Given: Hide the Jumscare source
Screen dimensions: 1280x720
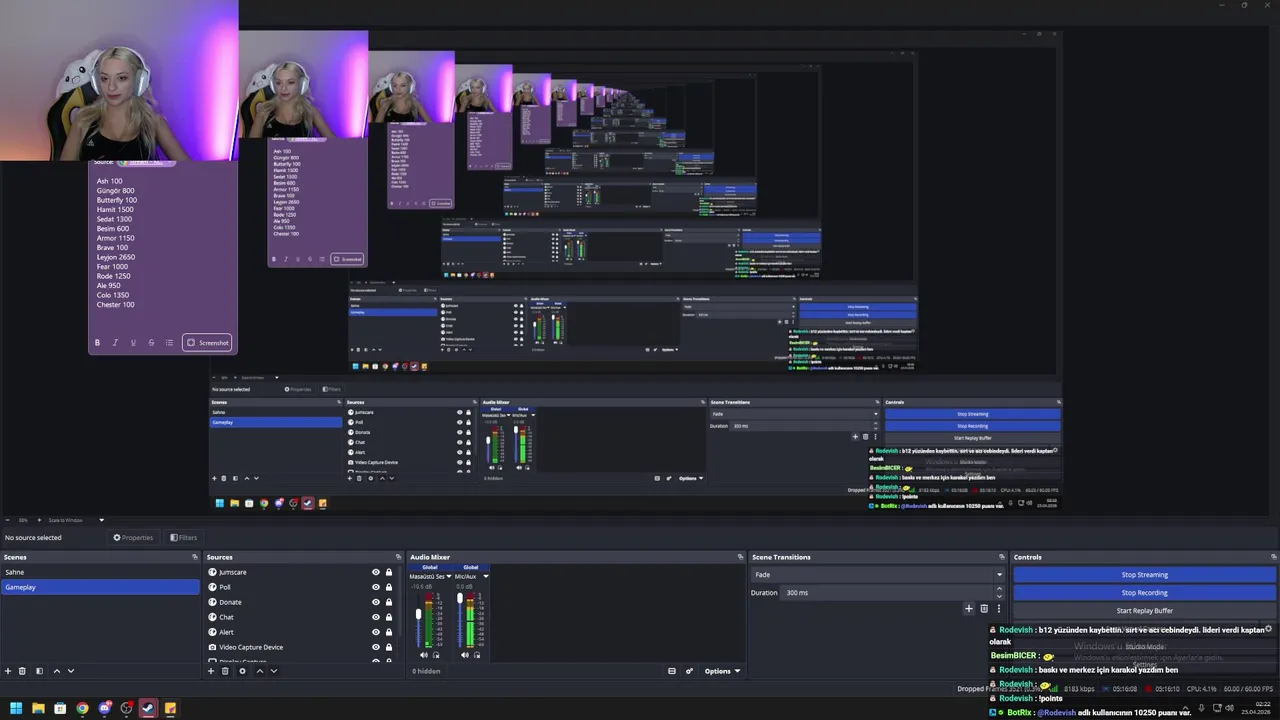Looking at the screenshot, I should [x=376, y=572].
